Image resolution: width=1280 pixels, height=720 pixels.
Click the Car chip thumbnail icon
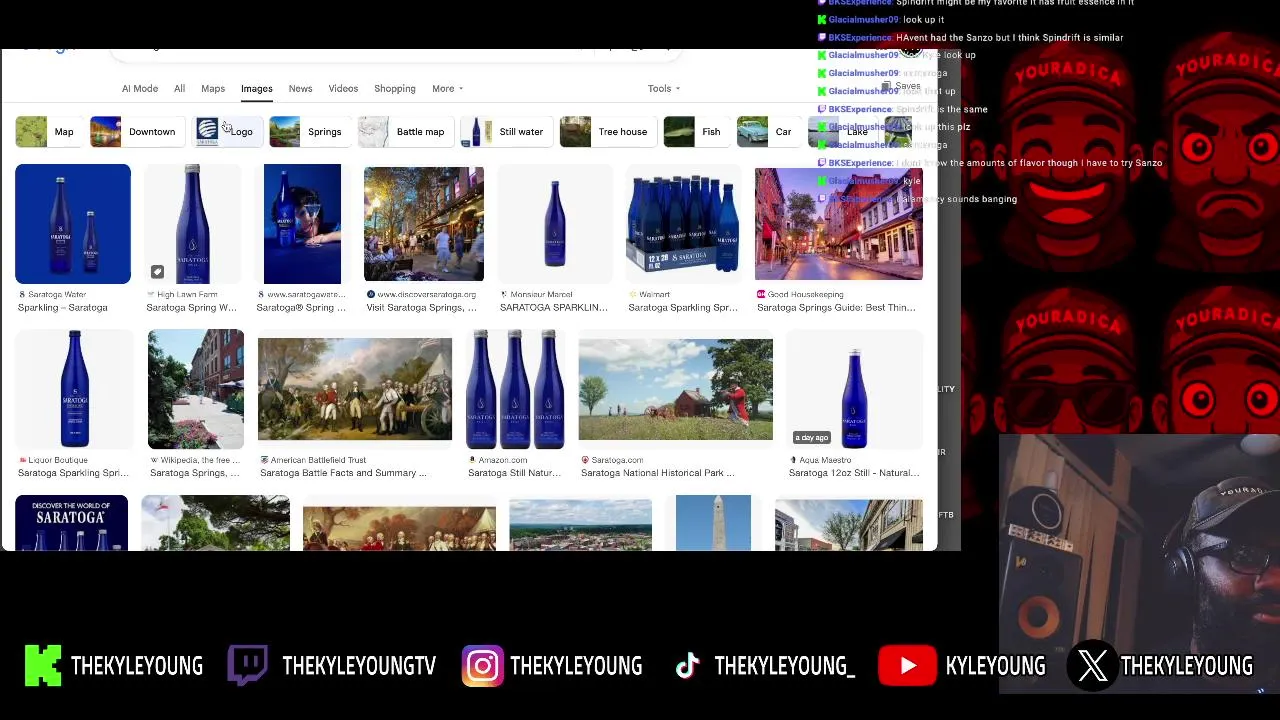pyautogui.click(x=752, y=132)
